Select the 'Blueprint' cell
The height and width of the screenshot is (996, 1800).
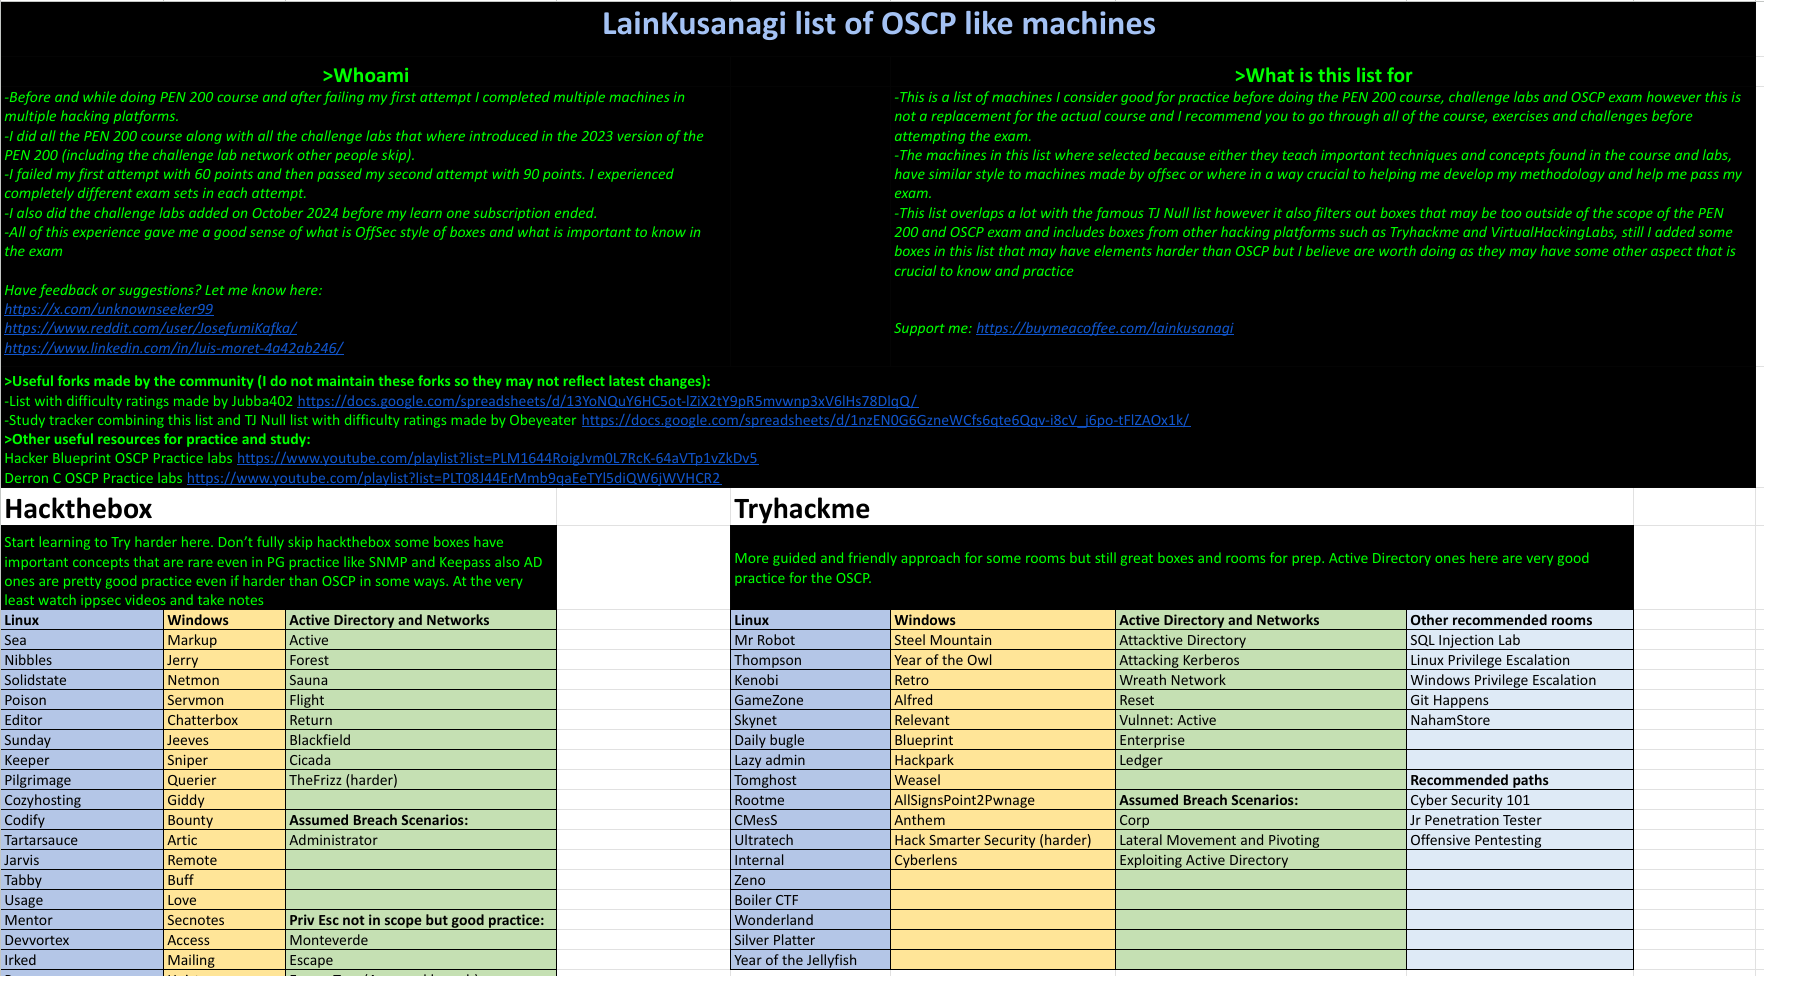[1003, 740]
